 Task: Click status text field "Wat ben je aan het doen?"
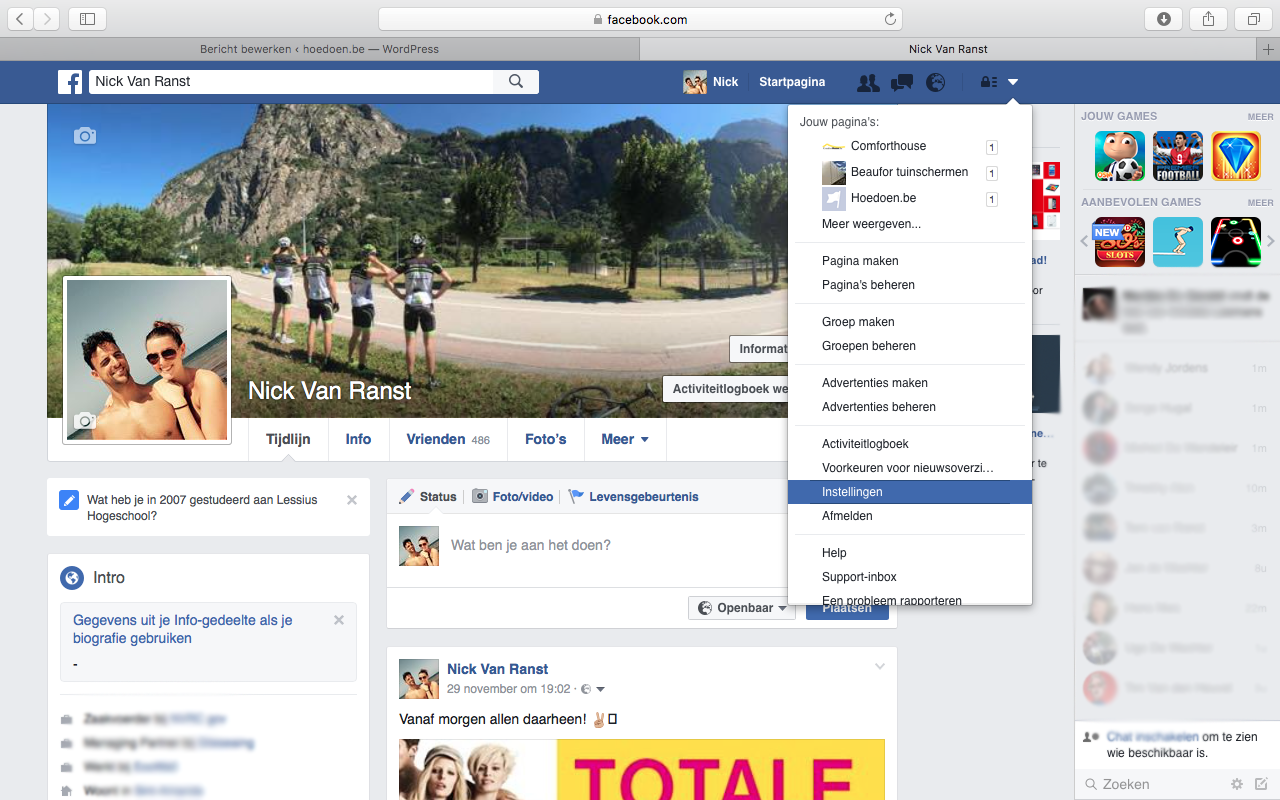[530, 545]
